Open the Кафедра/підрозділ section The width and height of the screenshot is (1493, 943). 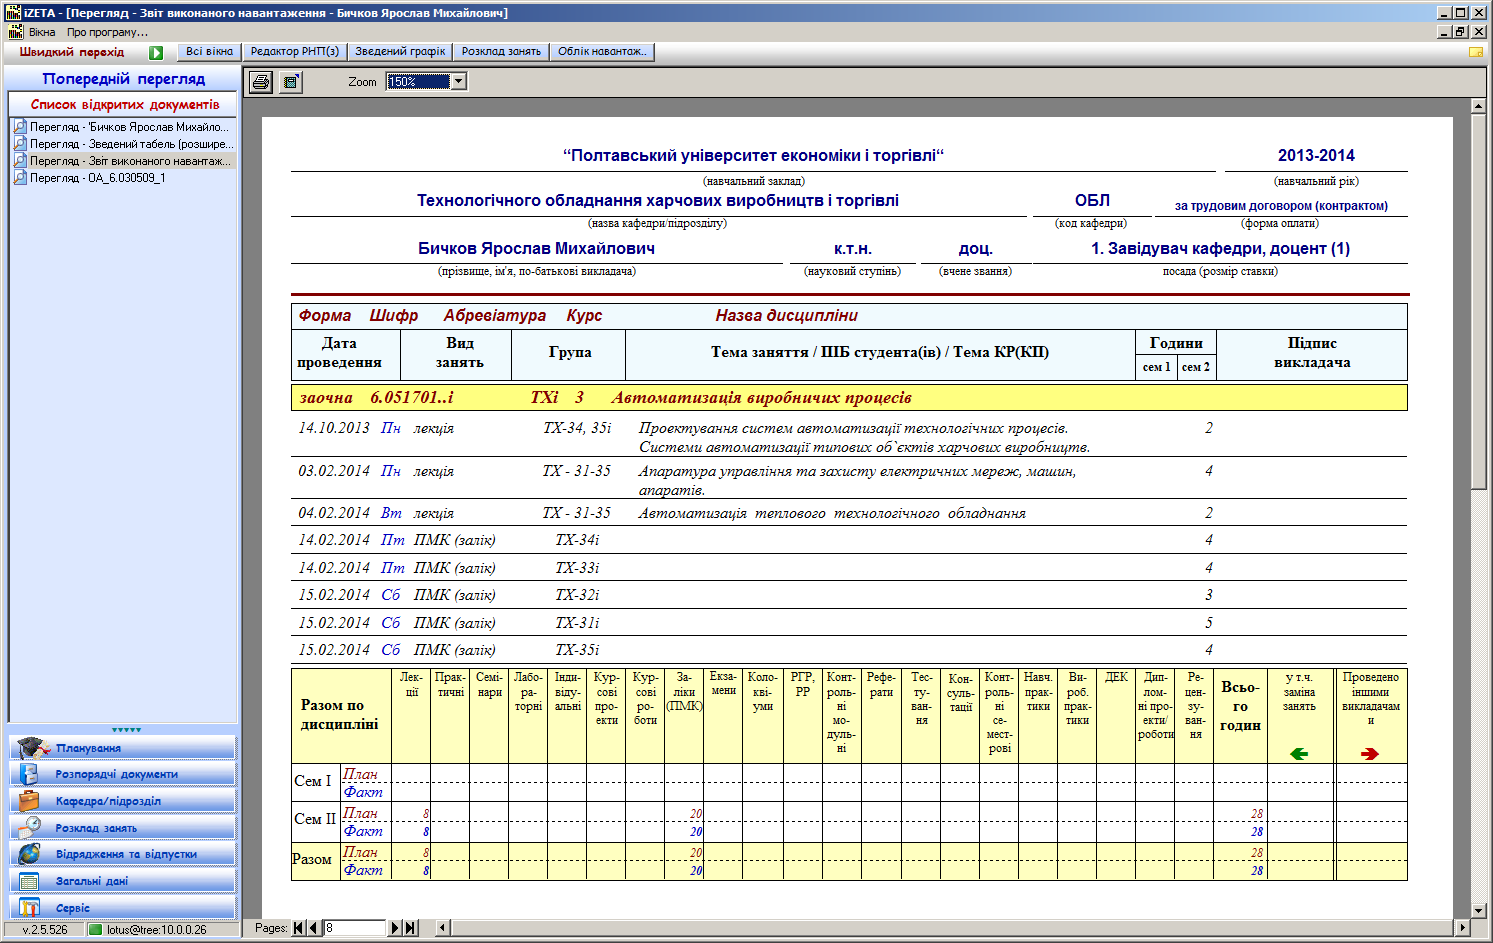point(123,800)
